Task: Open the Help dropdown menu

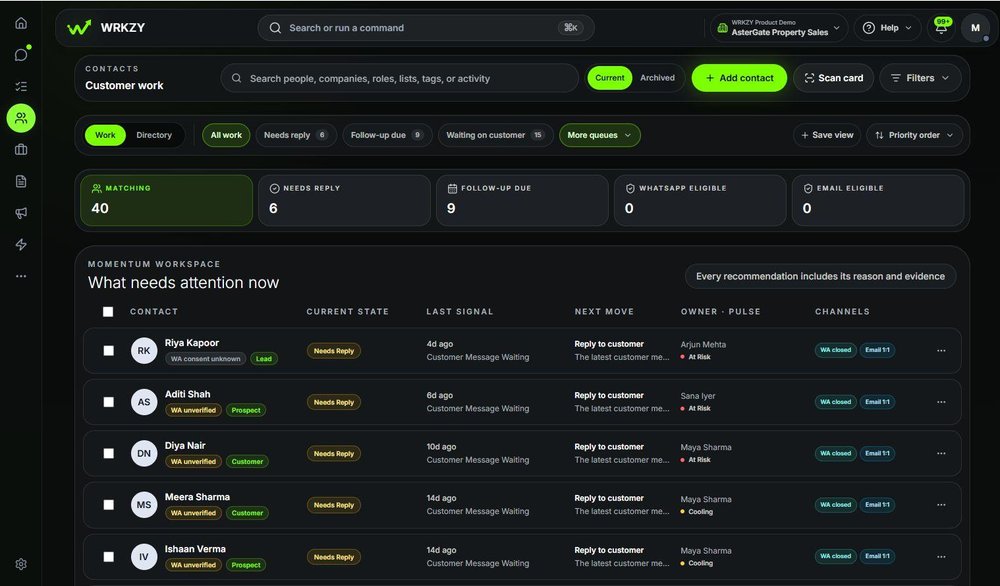Action: pos(887,28)
